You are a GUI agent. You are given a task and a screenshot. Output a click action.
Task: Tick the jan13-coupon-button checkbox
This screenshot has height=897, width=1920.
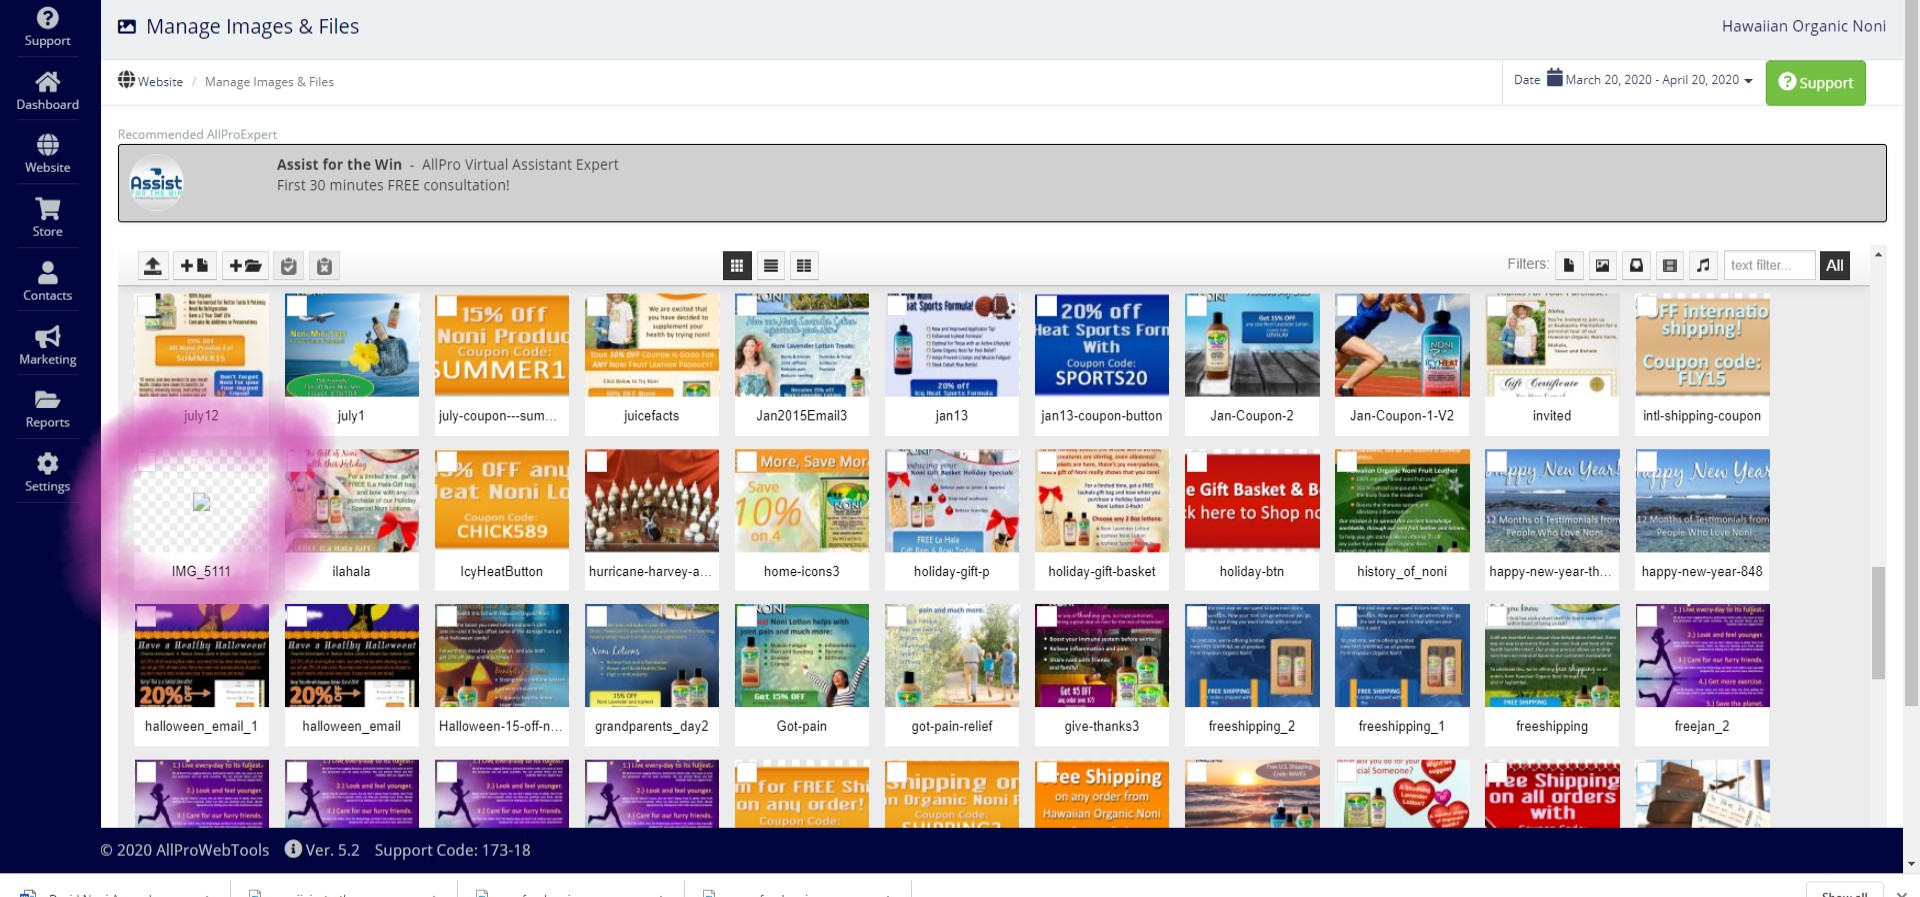pyautogui.click(x=1047, y=306)
